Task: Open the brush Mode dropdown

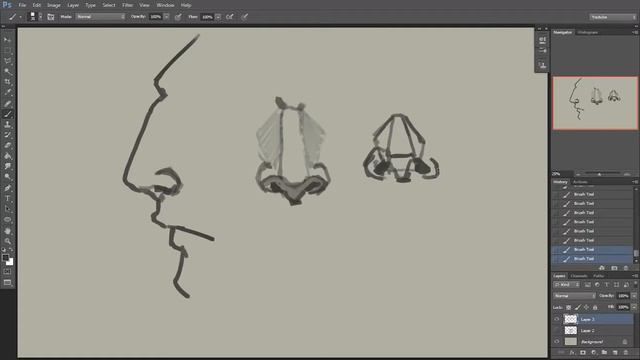Action: 100,17
